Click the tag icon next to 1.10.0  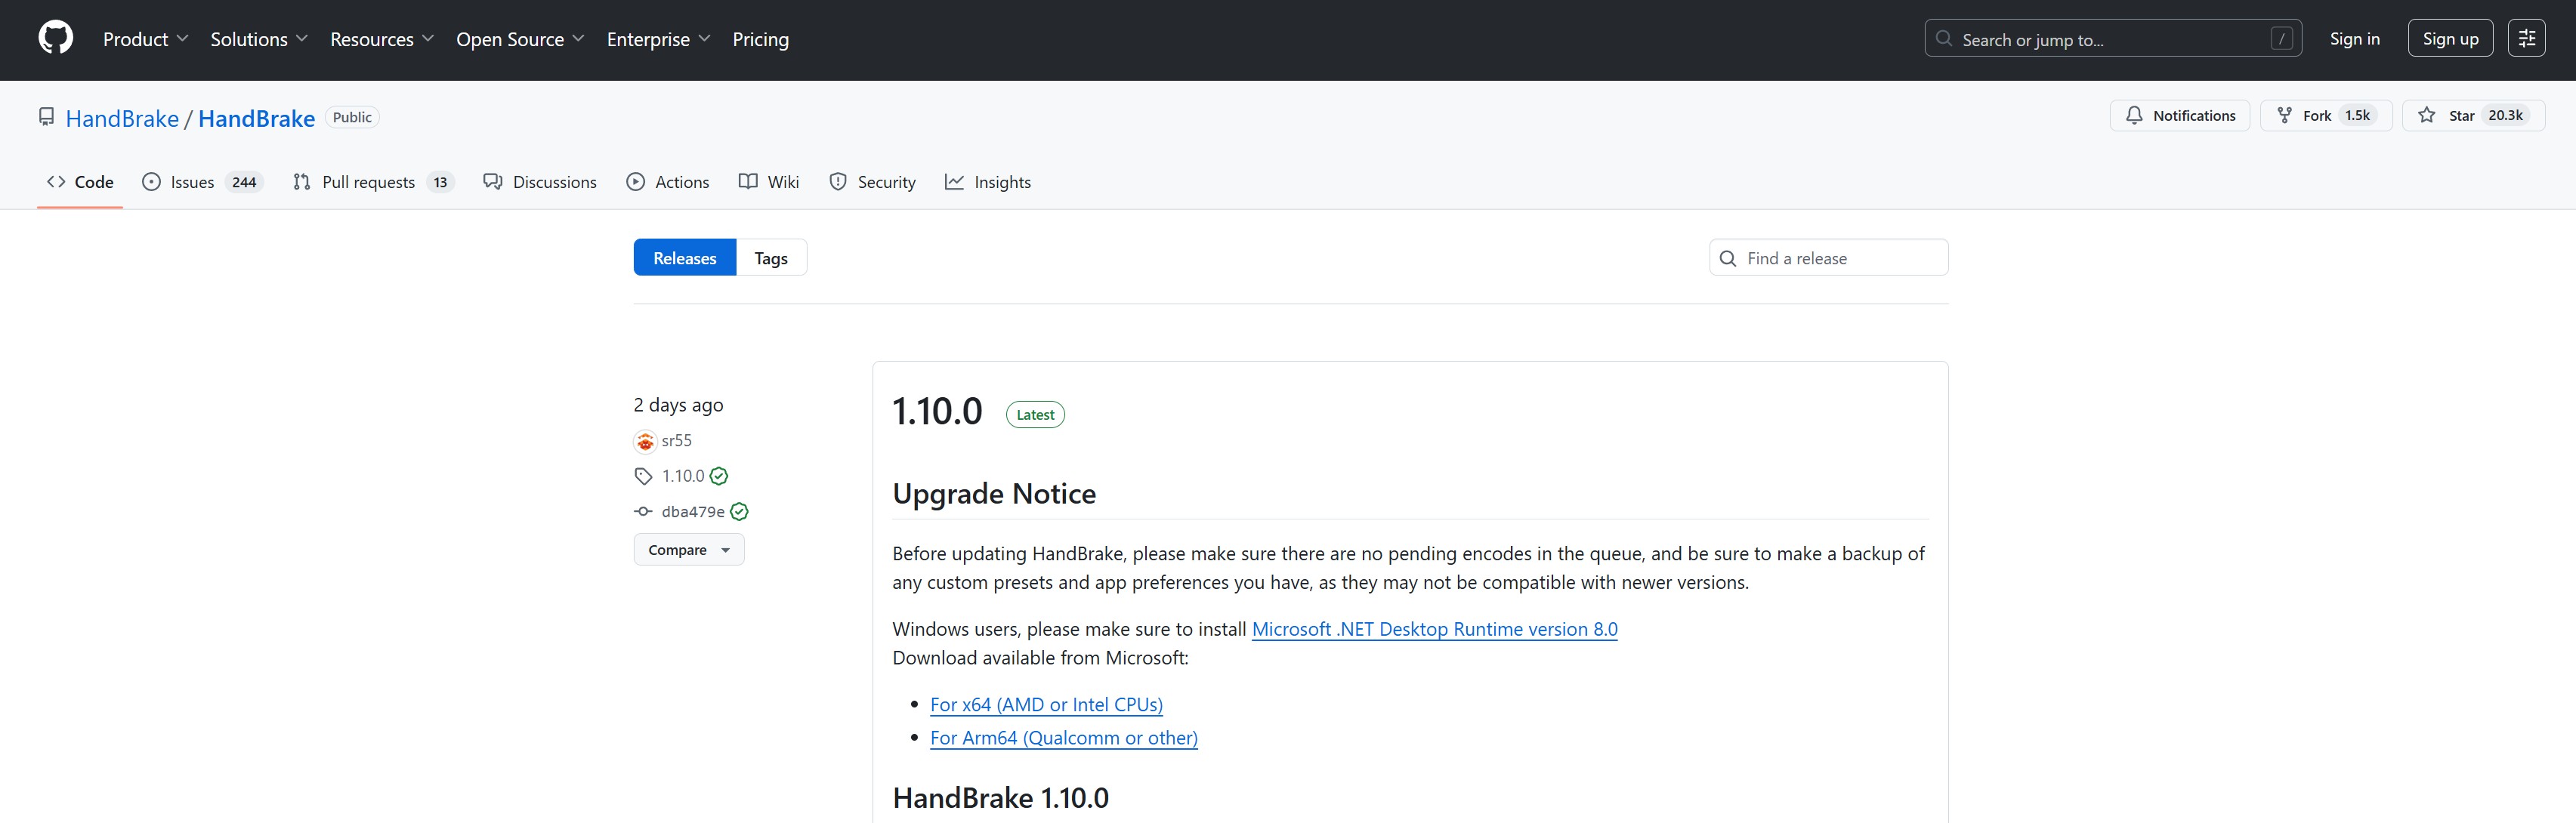pos(643,476)
